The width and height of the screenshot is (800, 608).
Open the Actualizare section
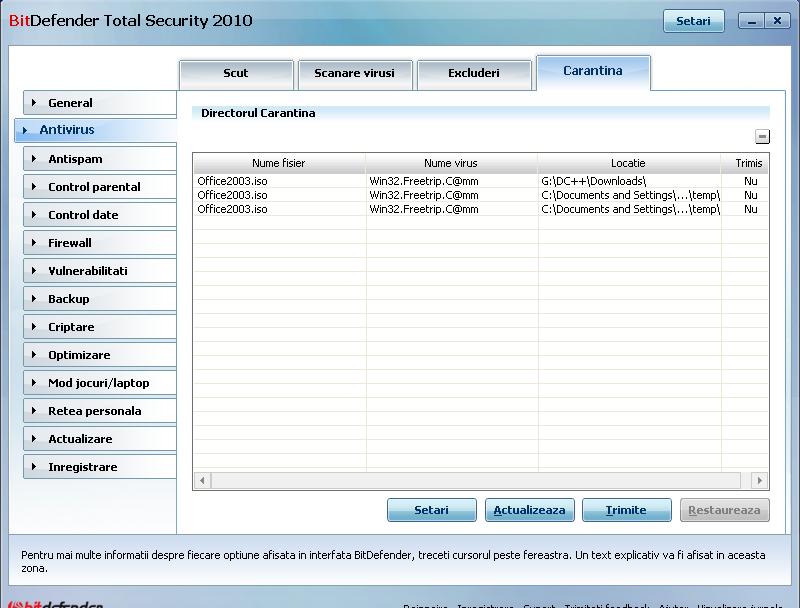click(x=100, y=440)
